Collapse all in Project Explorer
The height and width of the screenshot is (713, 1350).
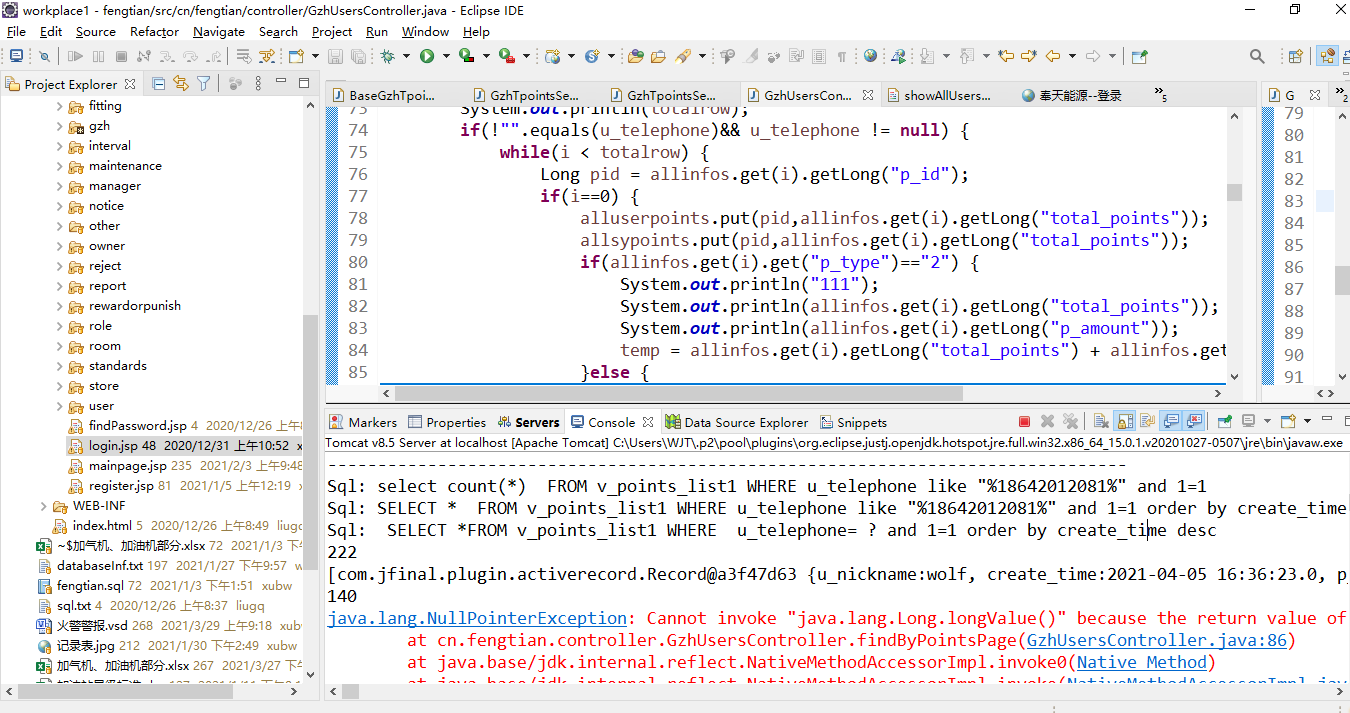tap(158, 84)
